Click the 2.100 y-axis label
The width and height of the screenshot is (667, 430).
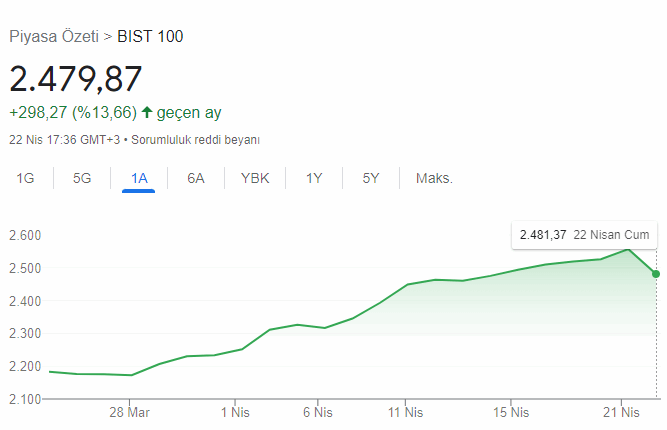(x=25, y=399)
